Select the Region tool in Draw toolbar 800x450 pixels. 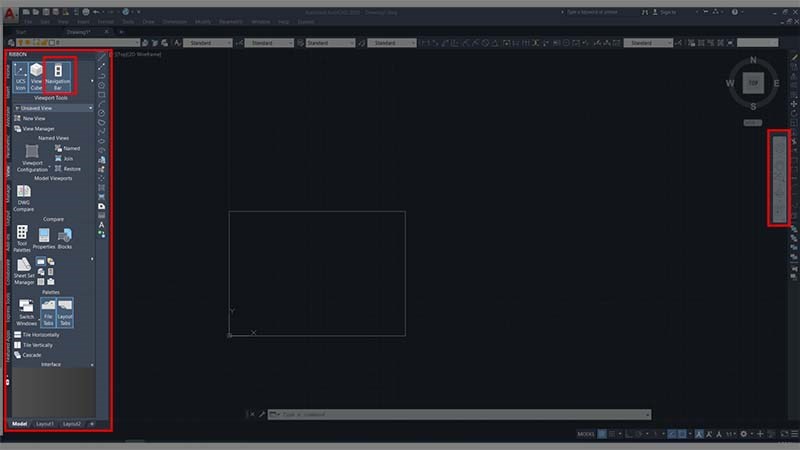point(102,206)
